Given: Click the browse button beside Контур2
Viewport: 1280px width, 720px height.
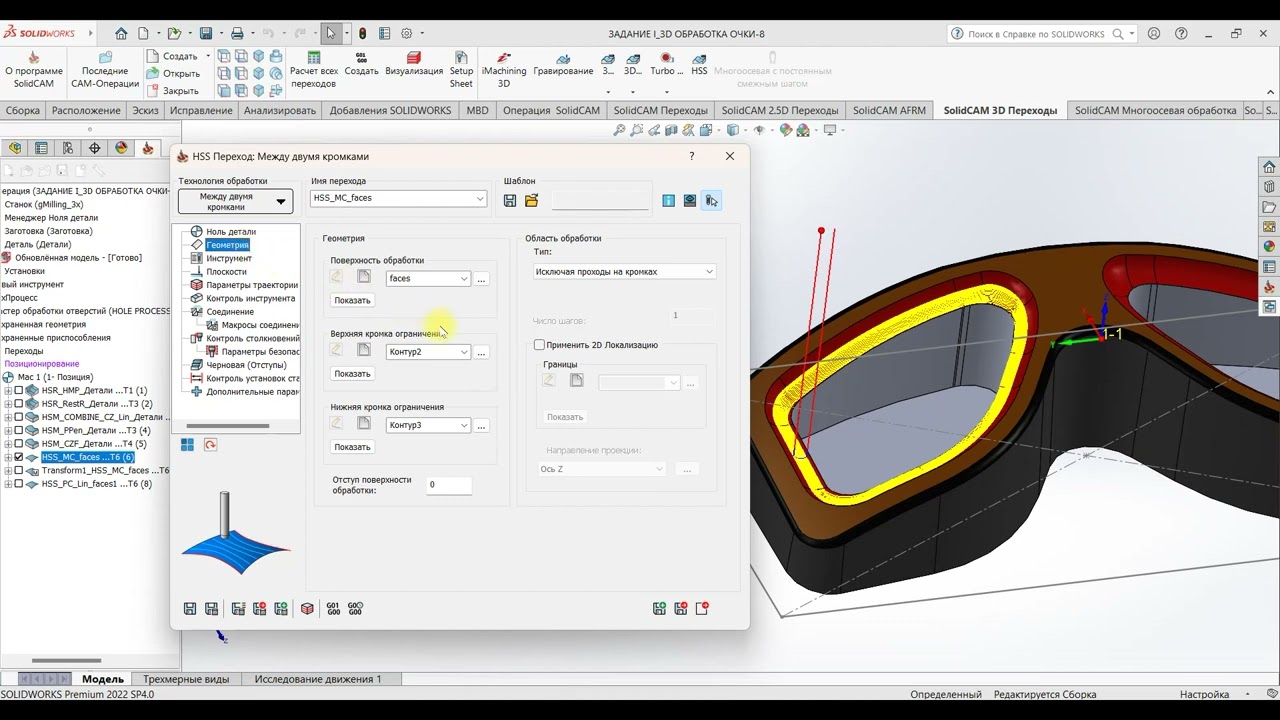Looking at the screenshot, I should coord(481,352).
